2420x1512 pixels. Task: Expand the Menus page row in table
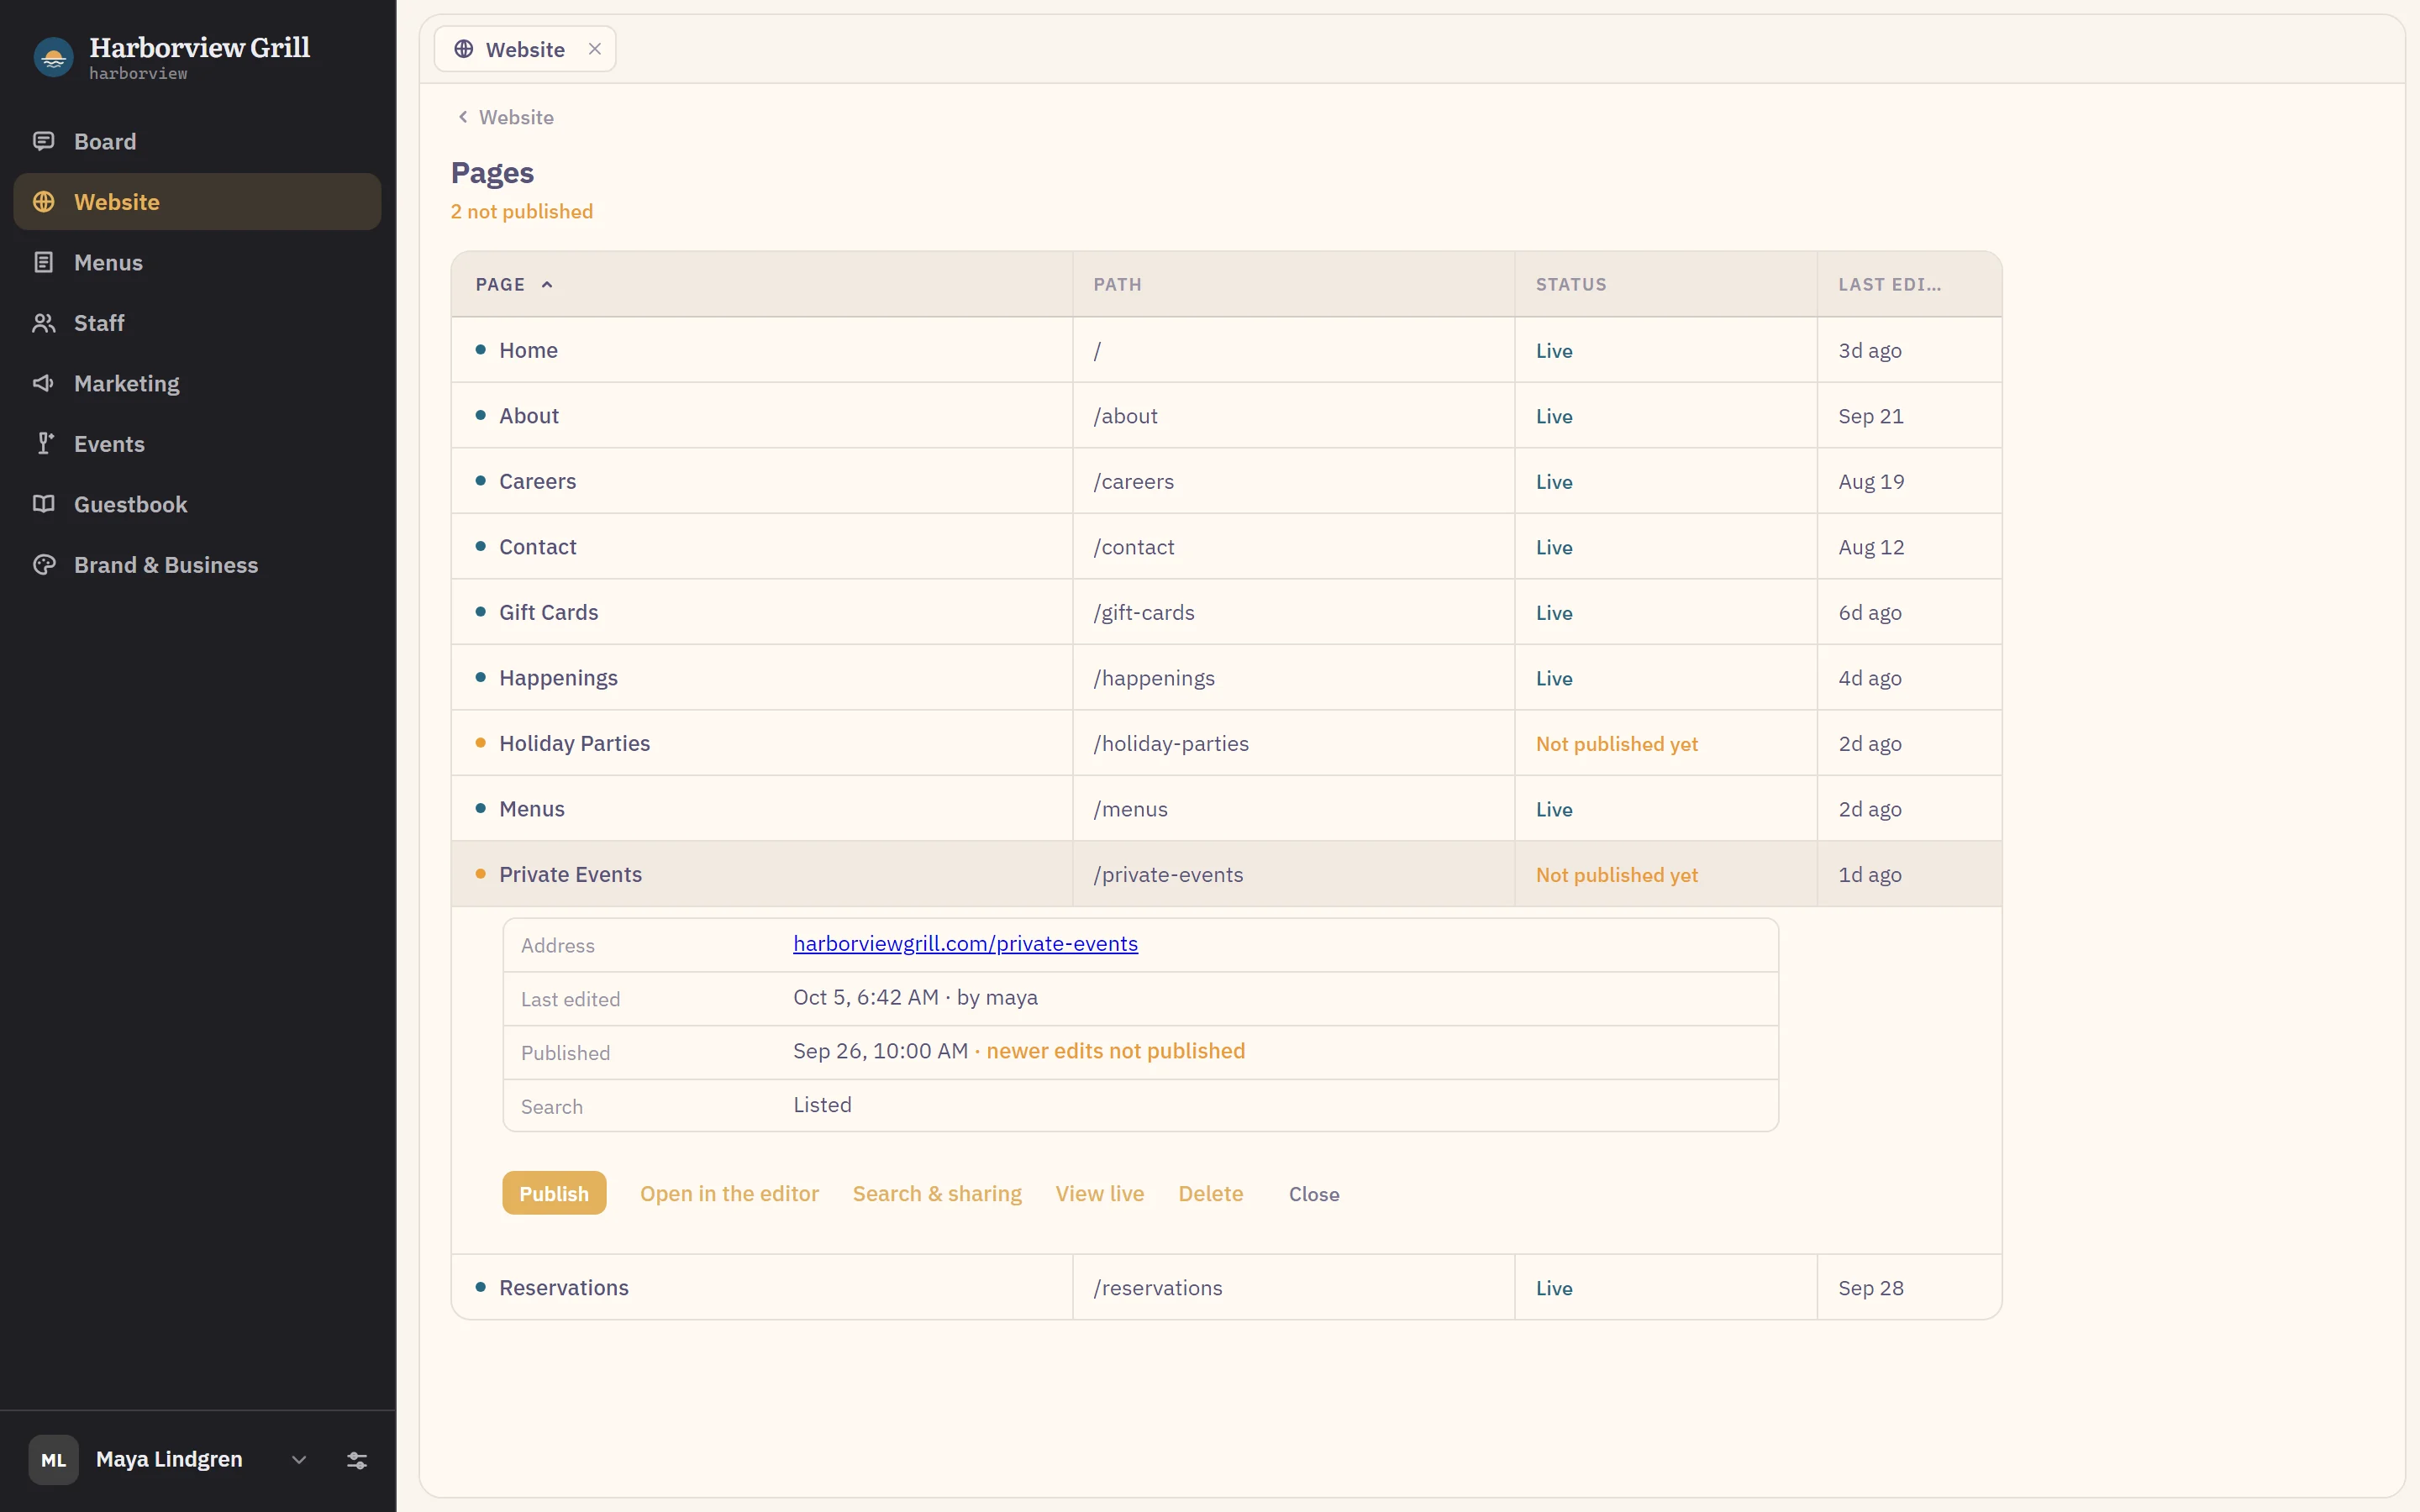pos(1226,808)
